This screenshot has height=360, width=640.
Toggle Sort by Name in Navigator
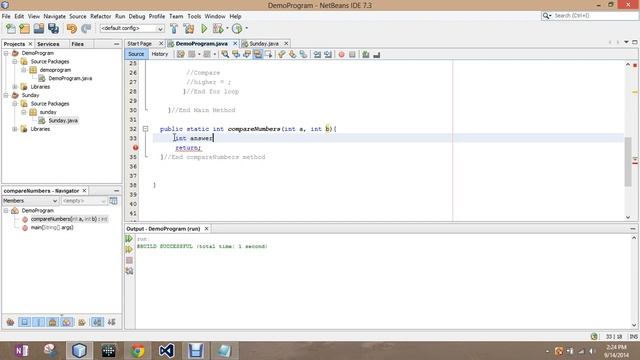(x=97, y=322)
